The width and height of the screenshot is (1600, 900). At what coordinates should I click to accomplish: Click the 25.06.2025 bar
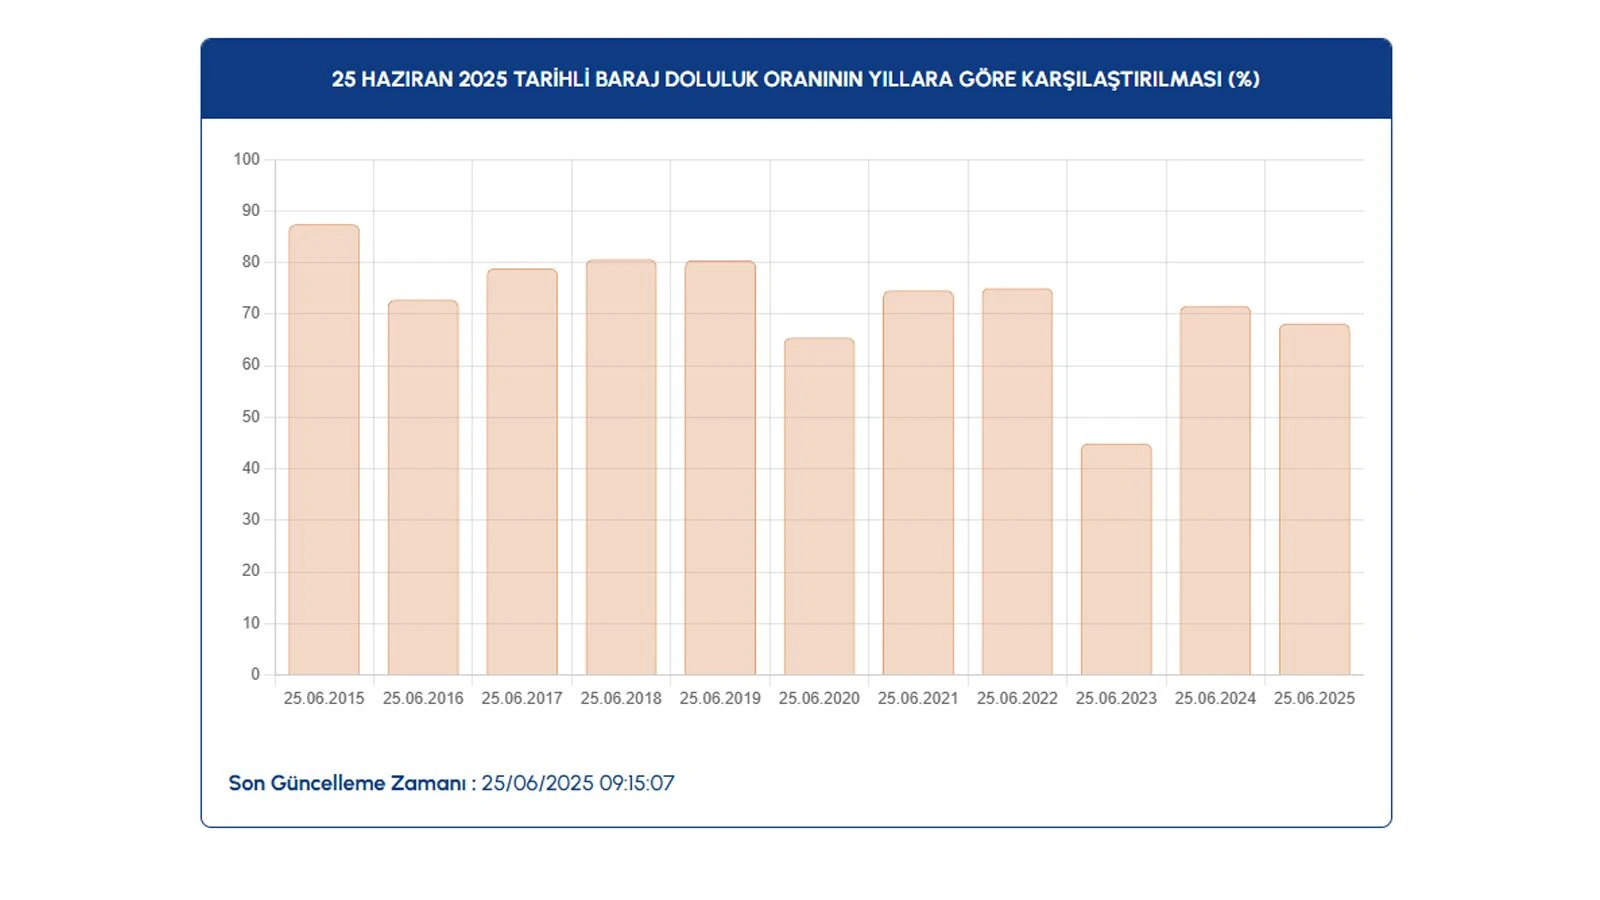[x=1314, y=500]
